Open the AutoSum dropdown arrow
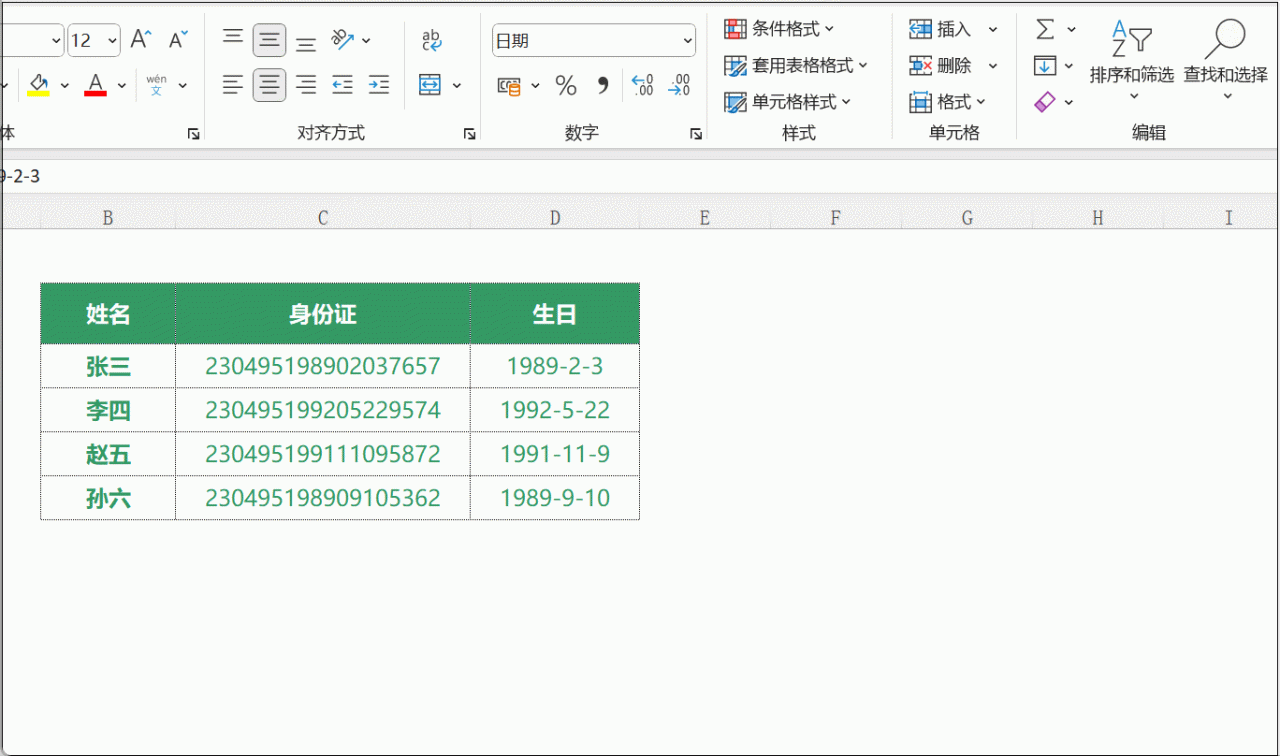This screenshot has height=756, width=1280. (1071, 29)
